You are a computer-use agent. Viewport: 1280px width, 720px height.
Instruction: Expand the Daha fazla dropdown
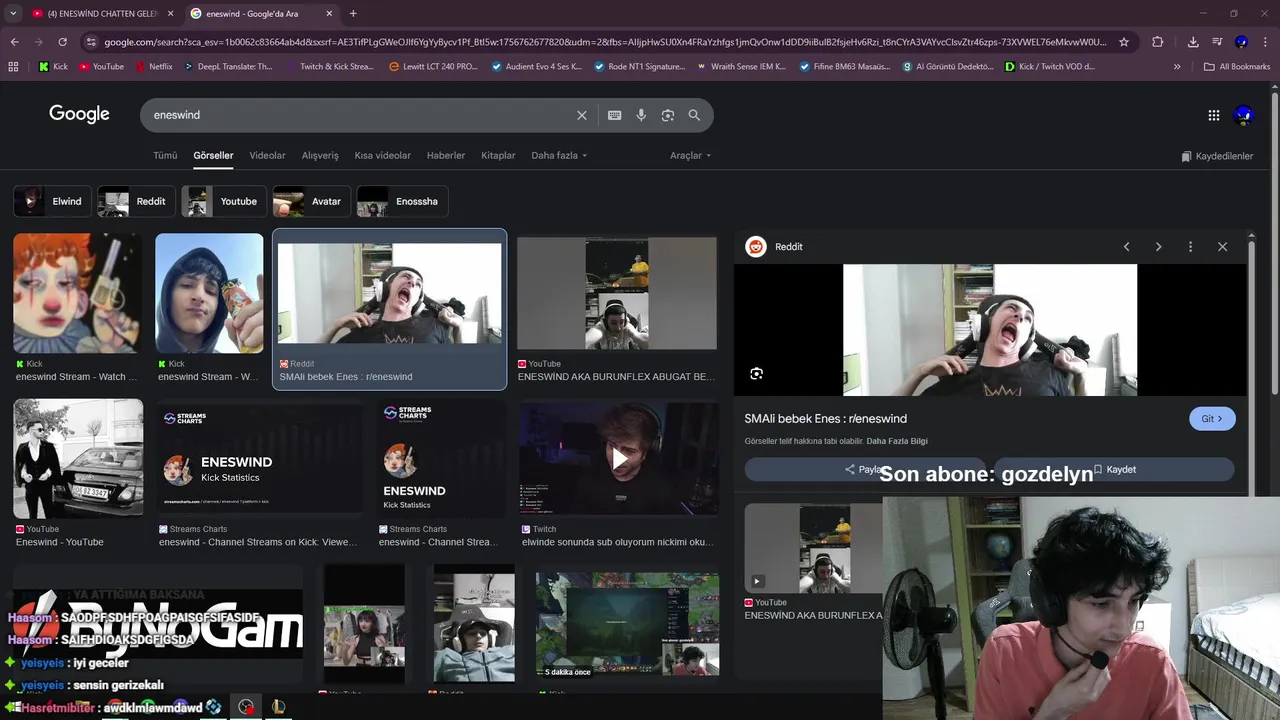click(x=559, y=156)
